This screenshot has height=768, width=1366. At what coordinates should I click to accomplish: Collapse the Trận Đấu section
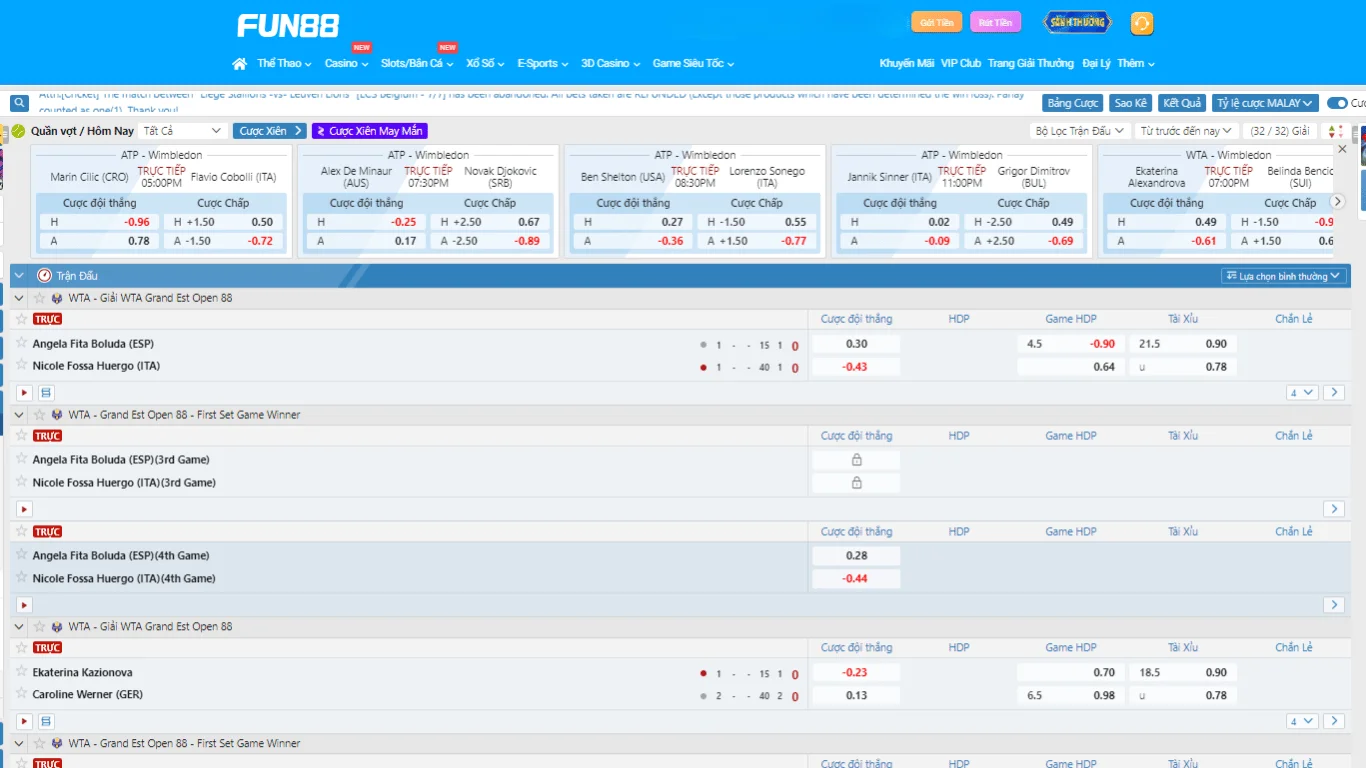coord(19,275)
